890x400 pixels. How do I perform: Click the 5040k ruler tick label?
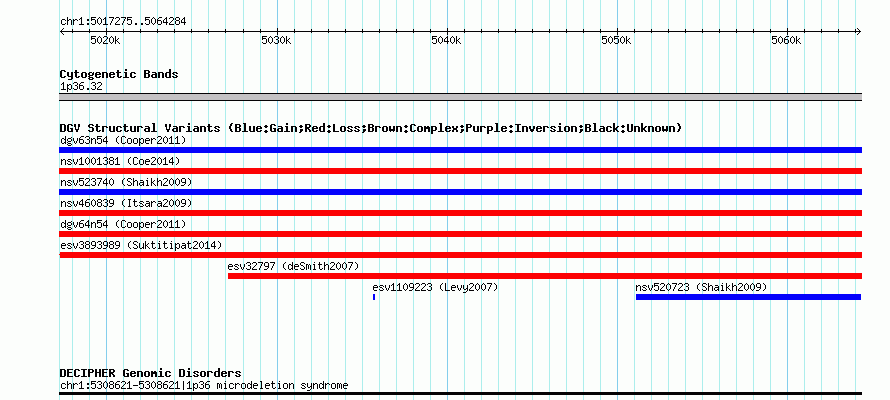click(446, 41)
